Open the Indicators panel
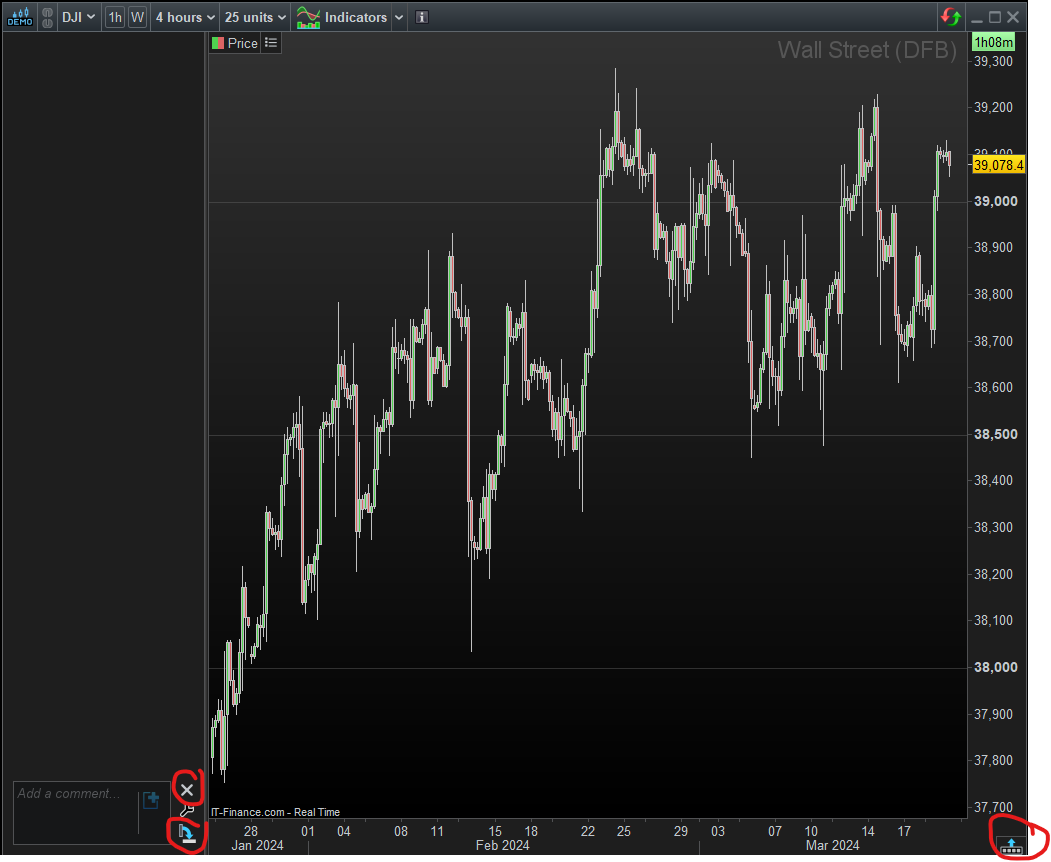The image size is (1051, 862). click(x=342, y=17)
